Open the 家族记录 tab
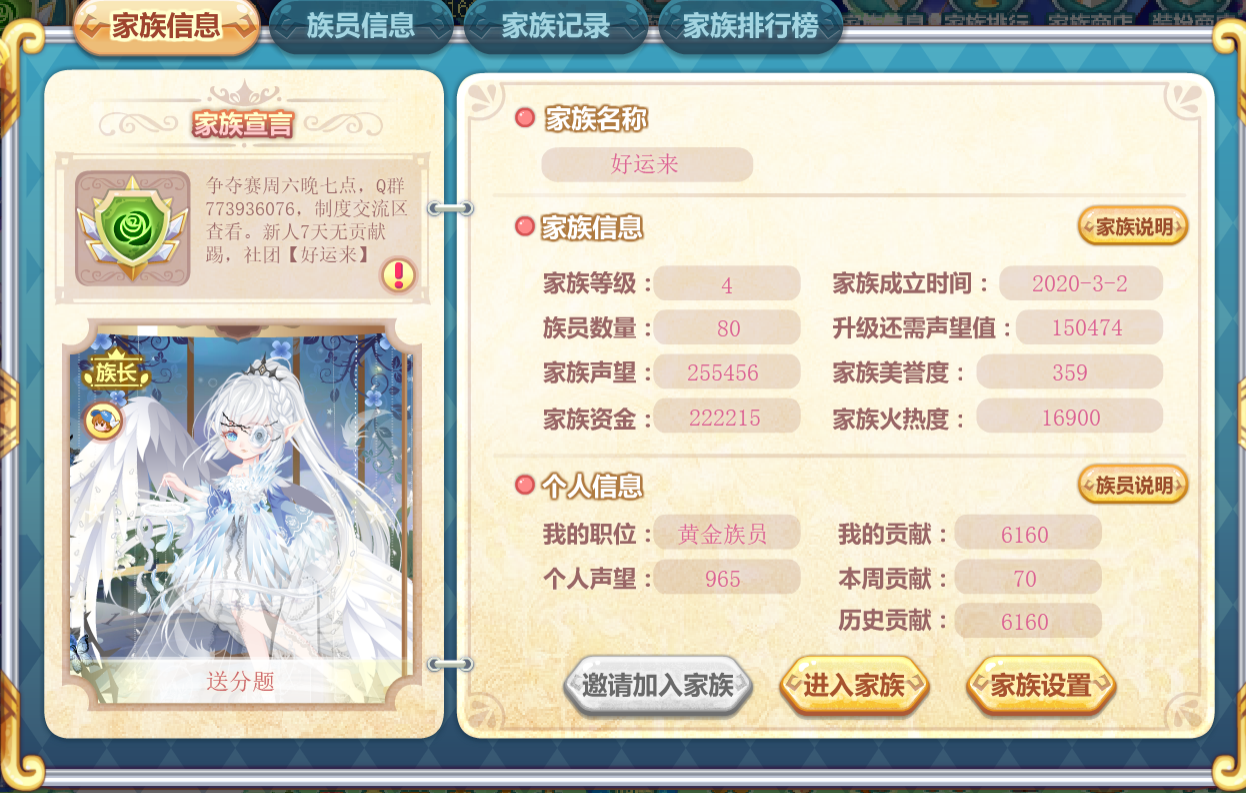This screenshot has height=793, width=1246. (x=555, y=27)
